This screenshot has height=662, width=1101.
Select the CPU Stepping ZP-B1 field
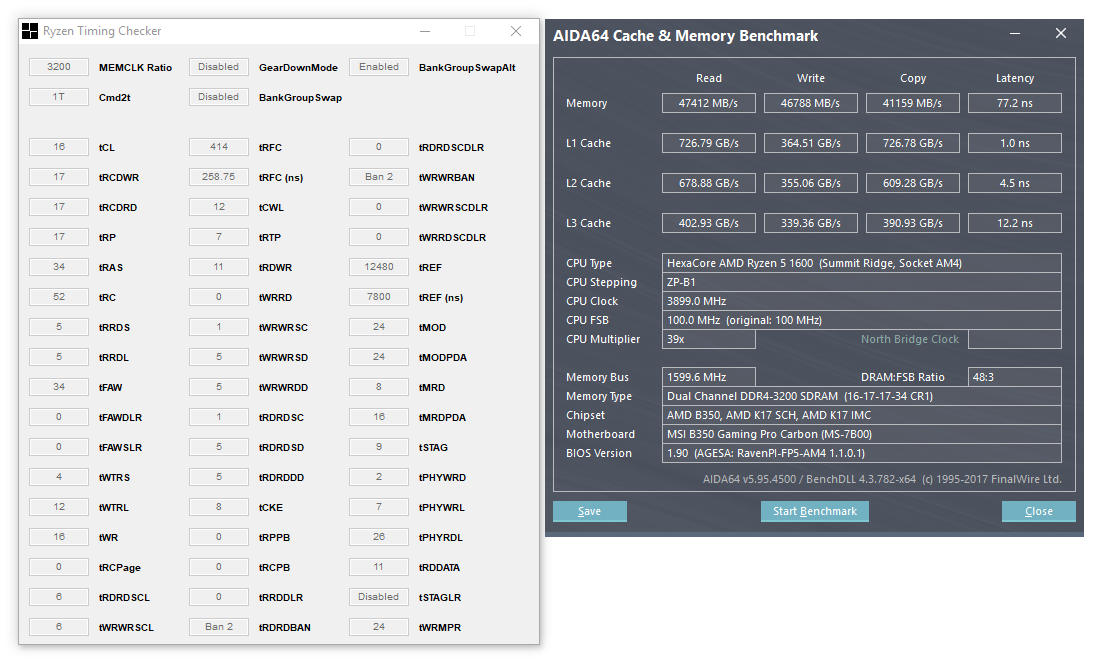pyautogui.click(x=862, y=282)
